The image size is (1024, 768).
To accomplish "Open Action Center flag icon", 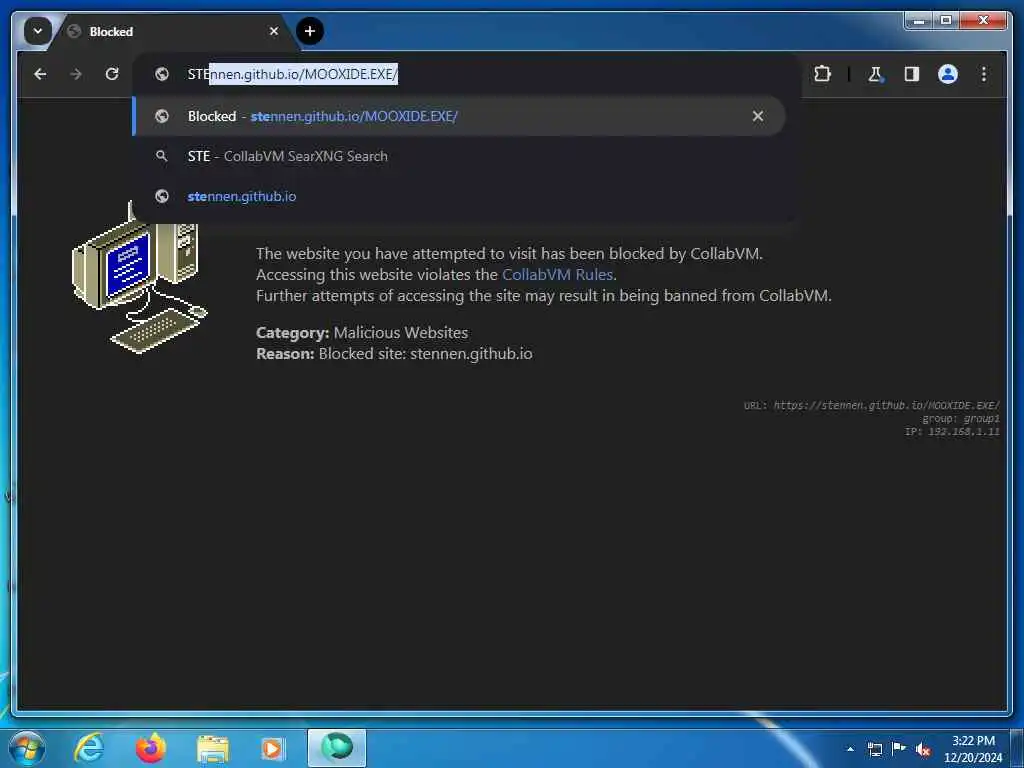I will [x=899, y=749].
